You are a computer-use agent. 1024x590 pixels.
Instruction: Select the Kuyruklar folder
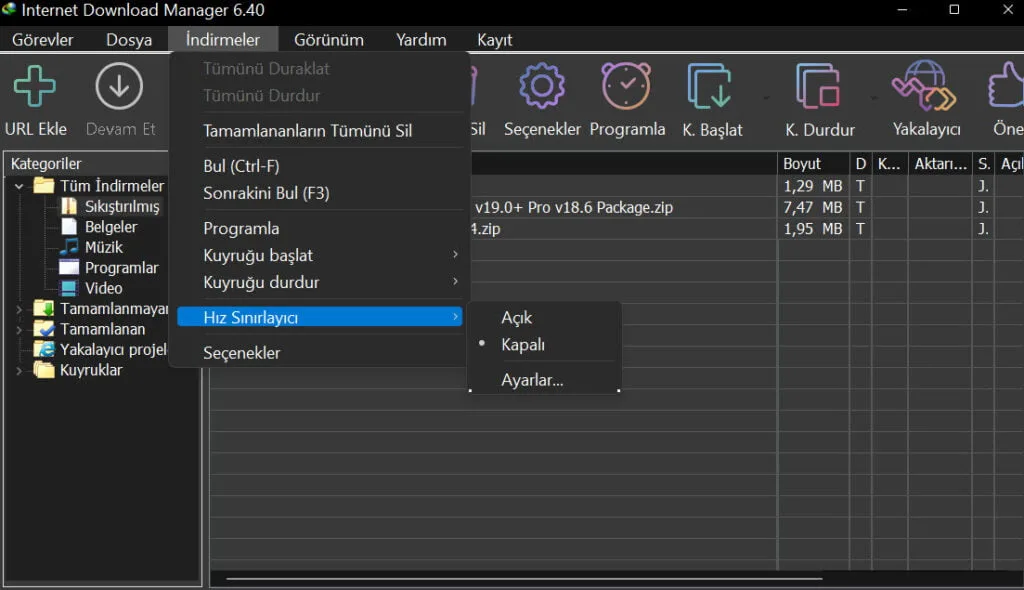(x=78, y=370)
